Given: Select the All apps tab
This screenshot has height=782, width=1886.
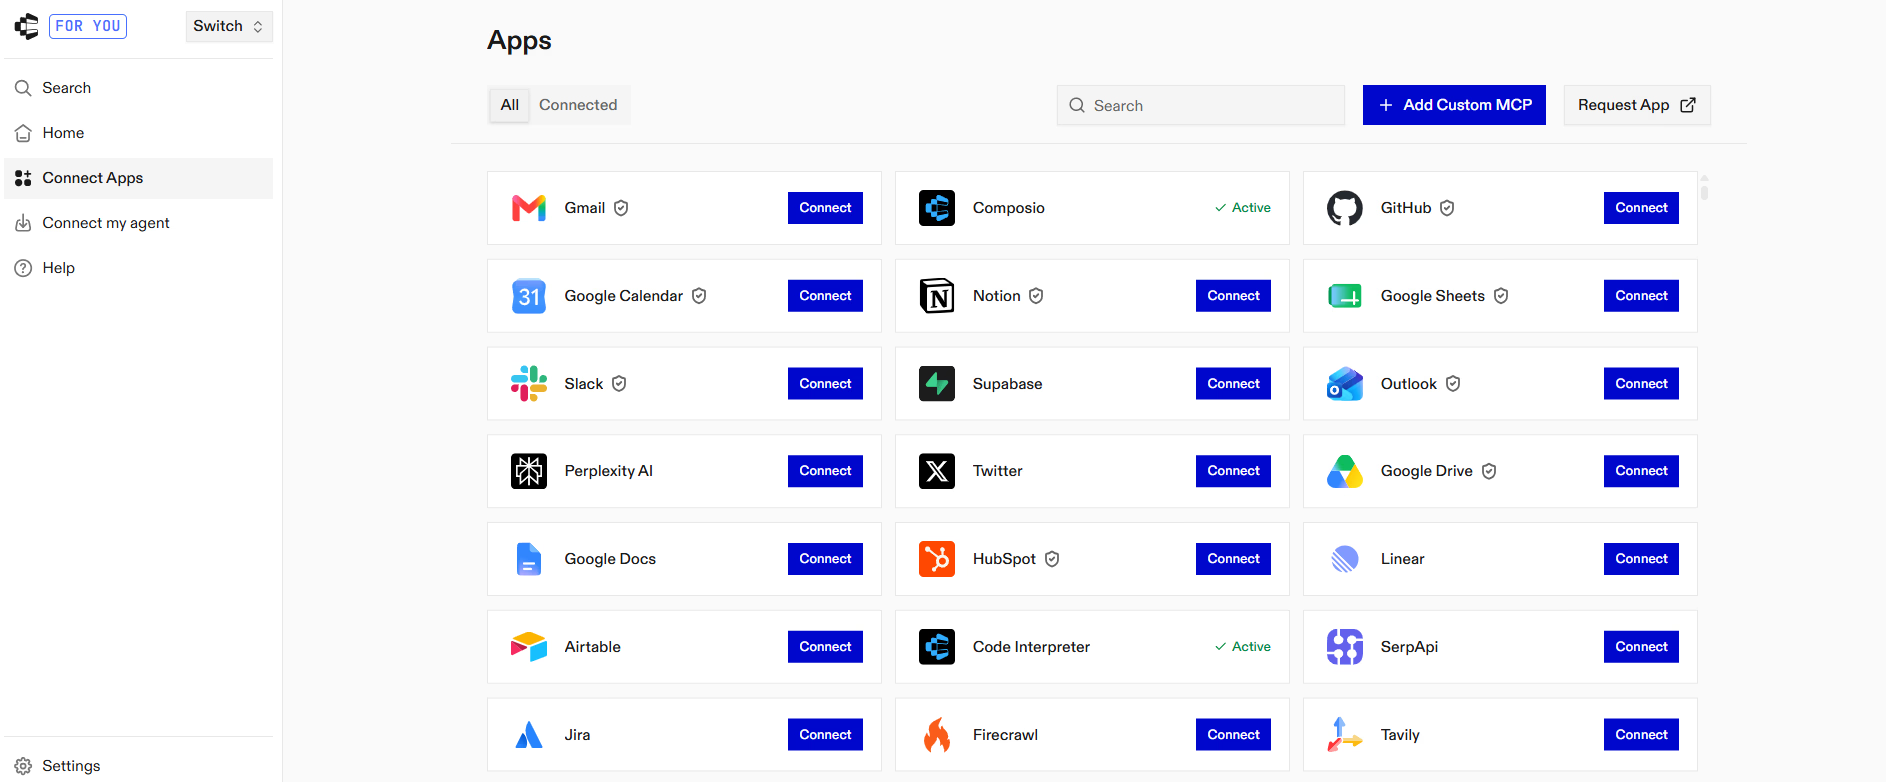Looking at the screenshot, I should (x=510, y=105).
